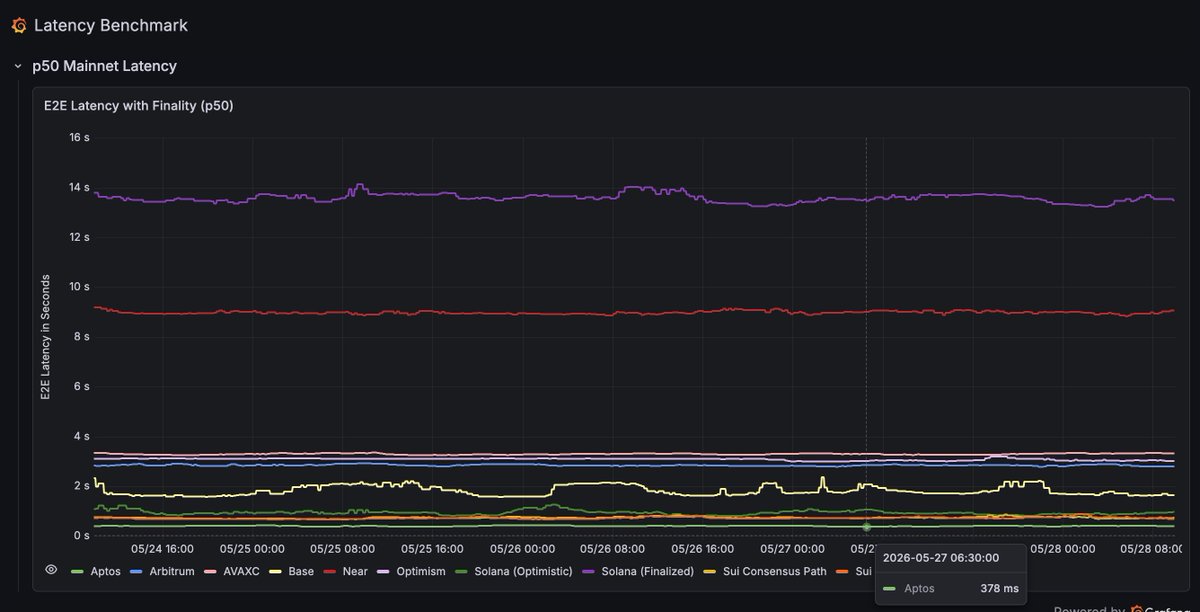Collapse the p50 Mainnet Latency row

[17, 66]
